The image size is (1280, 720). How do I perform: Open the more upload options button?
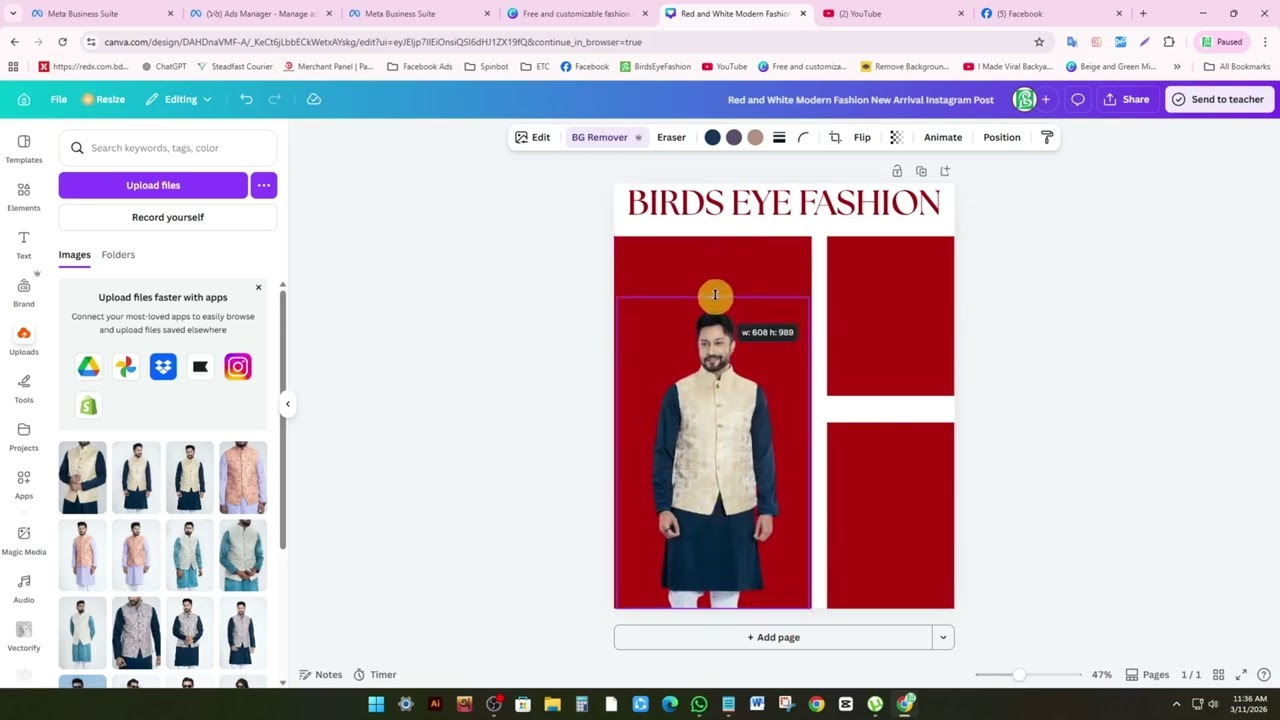click(264, 185)
